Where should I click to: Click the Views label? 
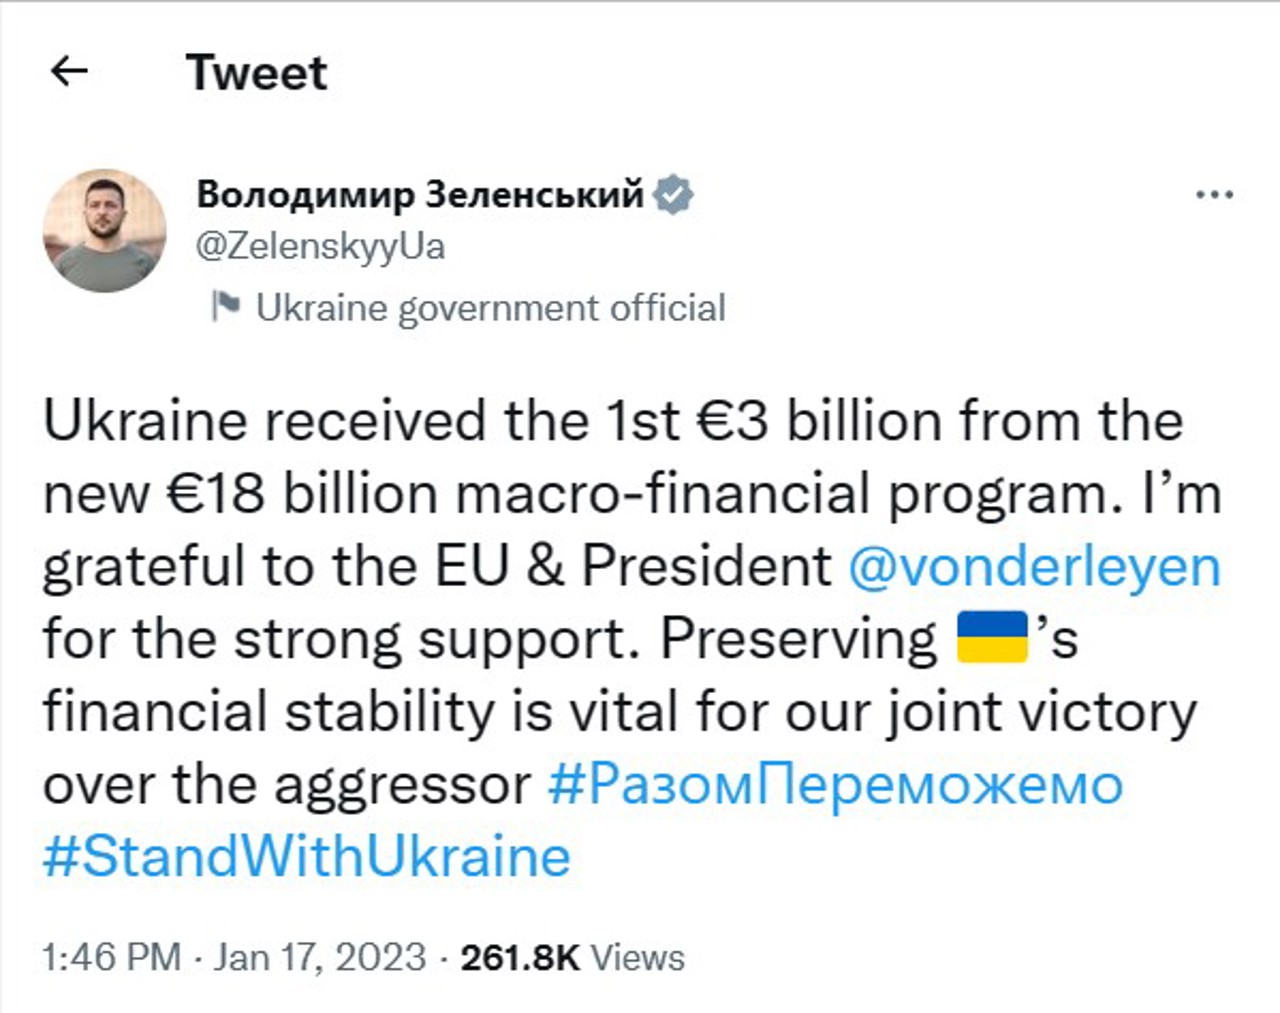click(637, 957)
